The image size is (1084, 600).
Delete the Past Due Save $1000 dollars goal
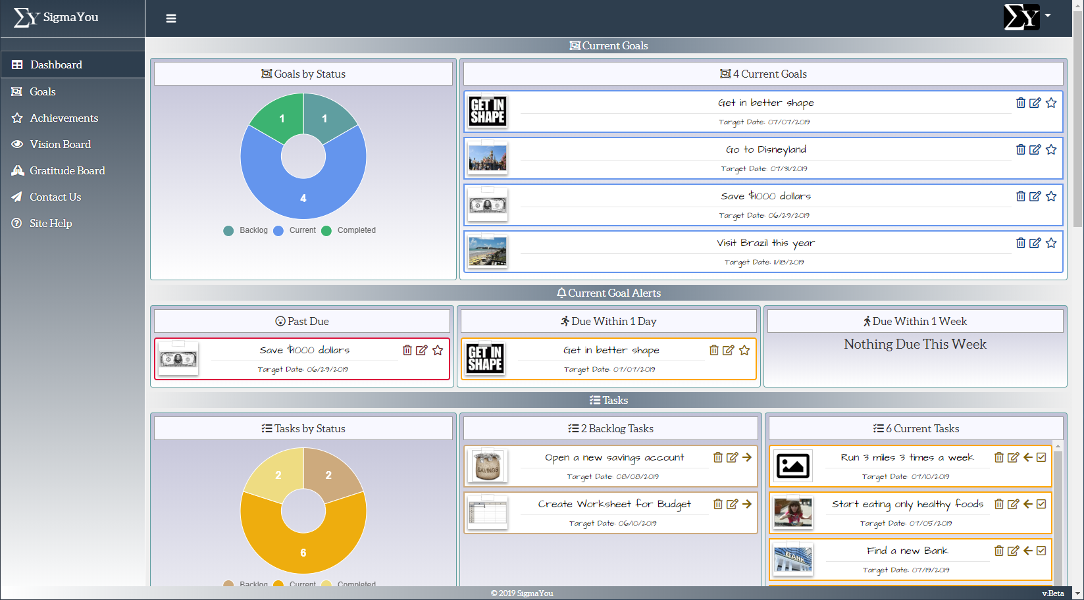click(407, 350)
